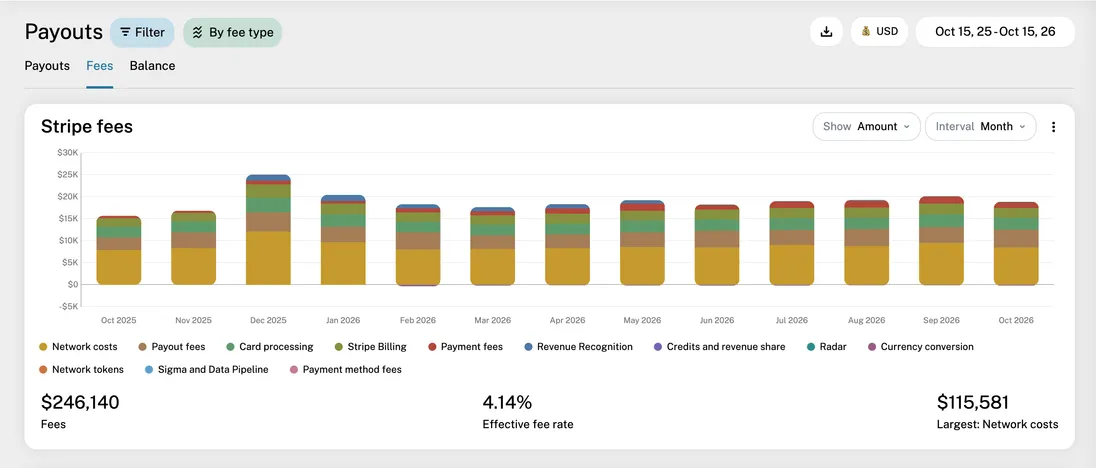
Task: Click the $115,581 largest fee value
Action: click(x=973, y=402)
